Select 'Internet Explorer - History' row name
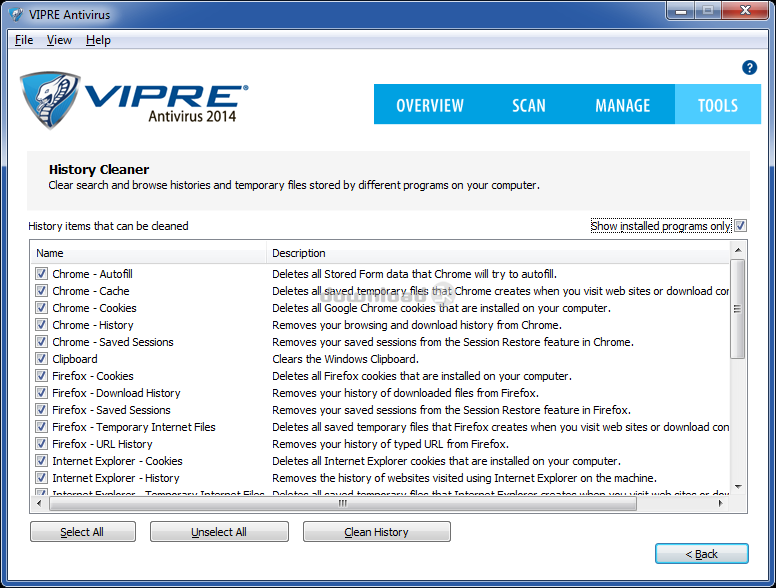This screenshot has height=588, width=776. pos(116,478)
